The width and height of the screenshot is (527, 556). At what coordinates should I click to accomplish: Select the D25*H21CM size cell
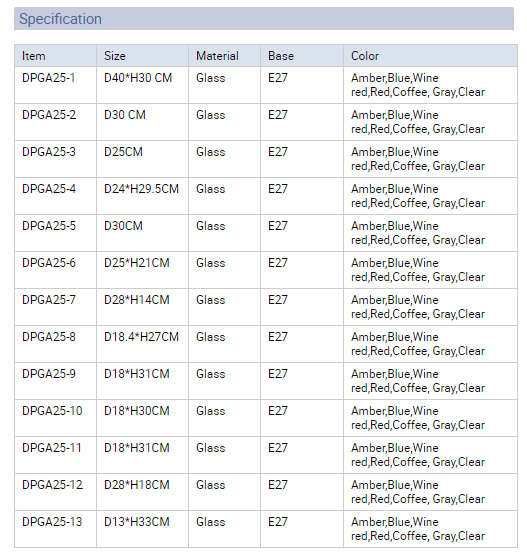click(x=142, y=270)
